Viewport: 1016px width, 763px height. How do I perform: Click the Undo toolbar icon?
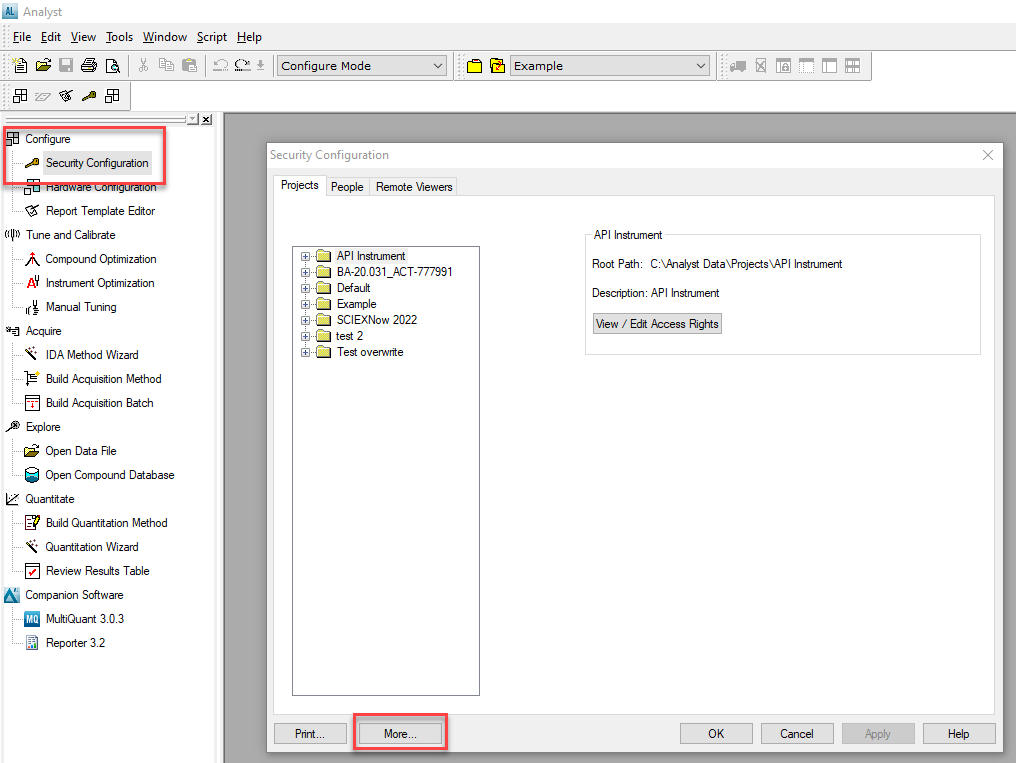click(x=220, y=65)
